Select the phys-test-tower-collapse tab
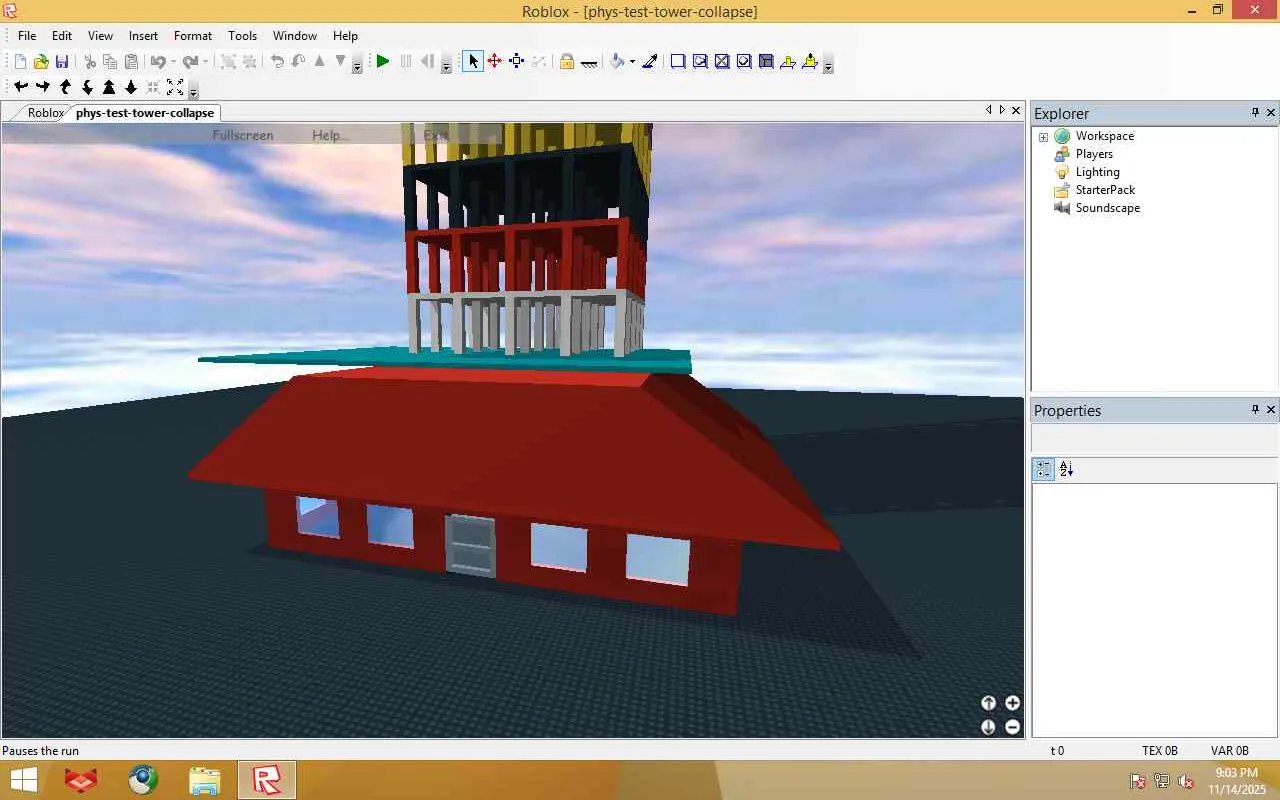Image resolution: width=1280 pixels, height=800 pixels. pos(145,113)
